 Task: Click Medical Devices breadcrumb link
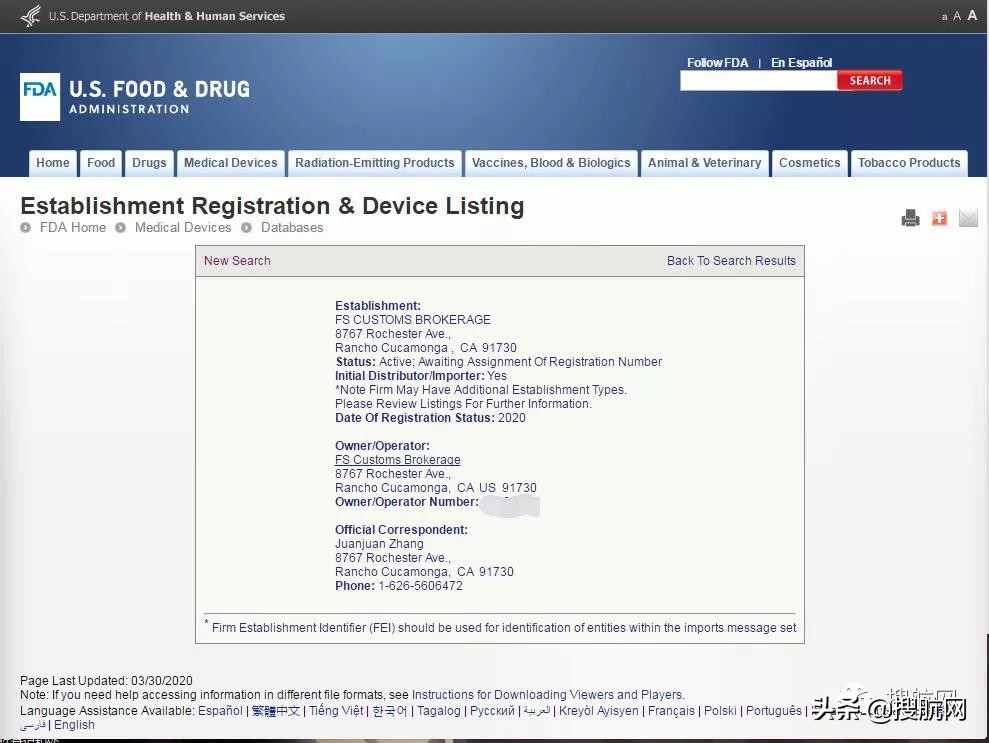point(183,228)
